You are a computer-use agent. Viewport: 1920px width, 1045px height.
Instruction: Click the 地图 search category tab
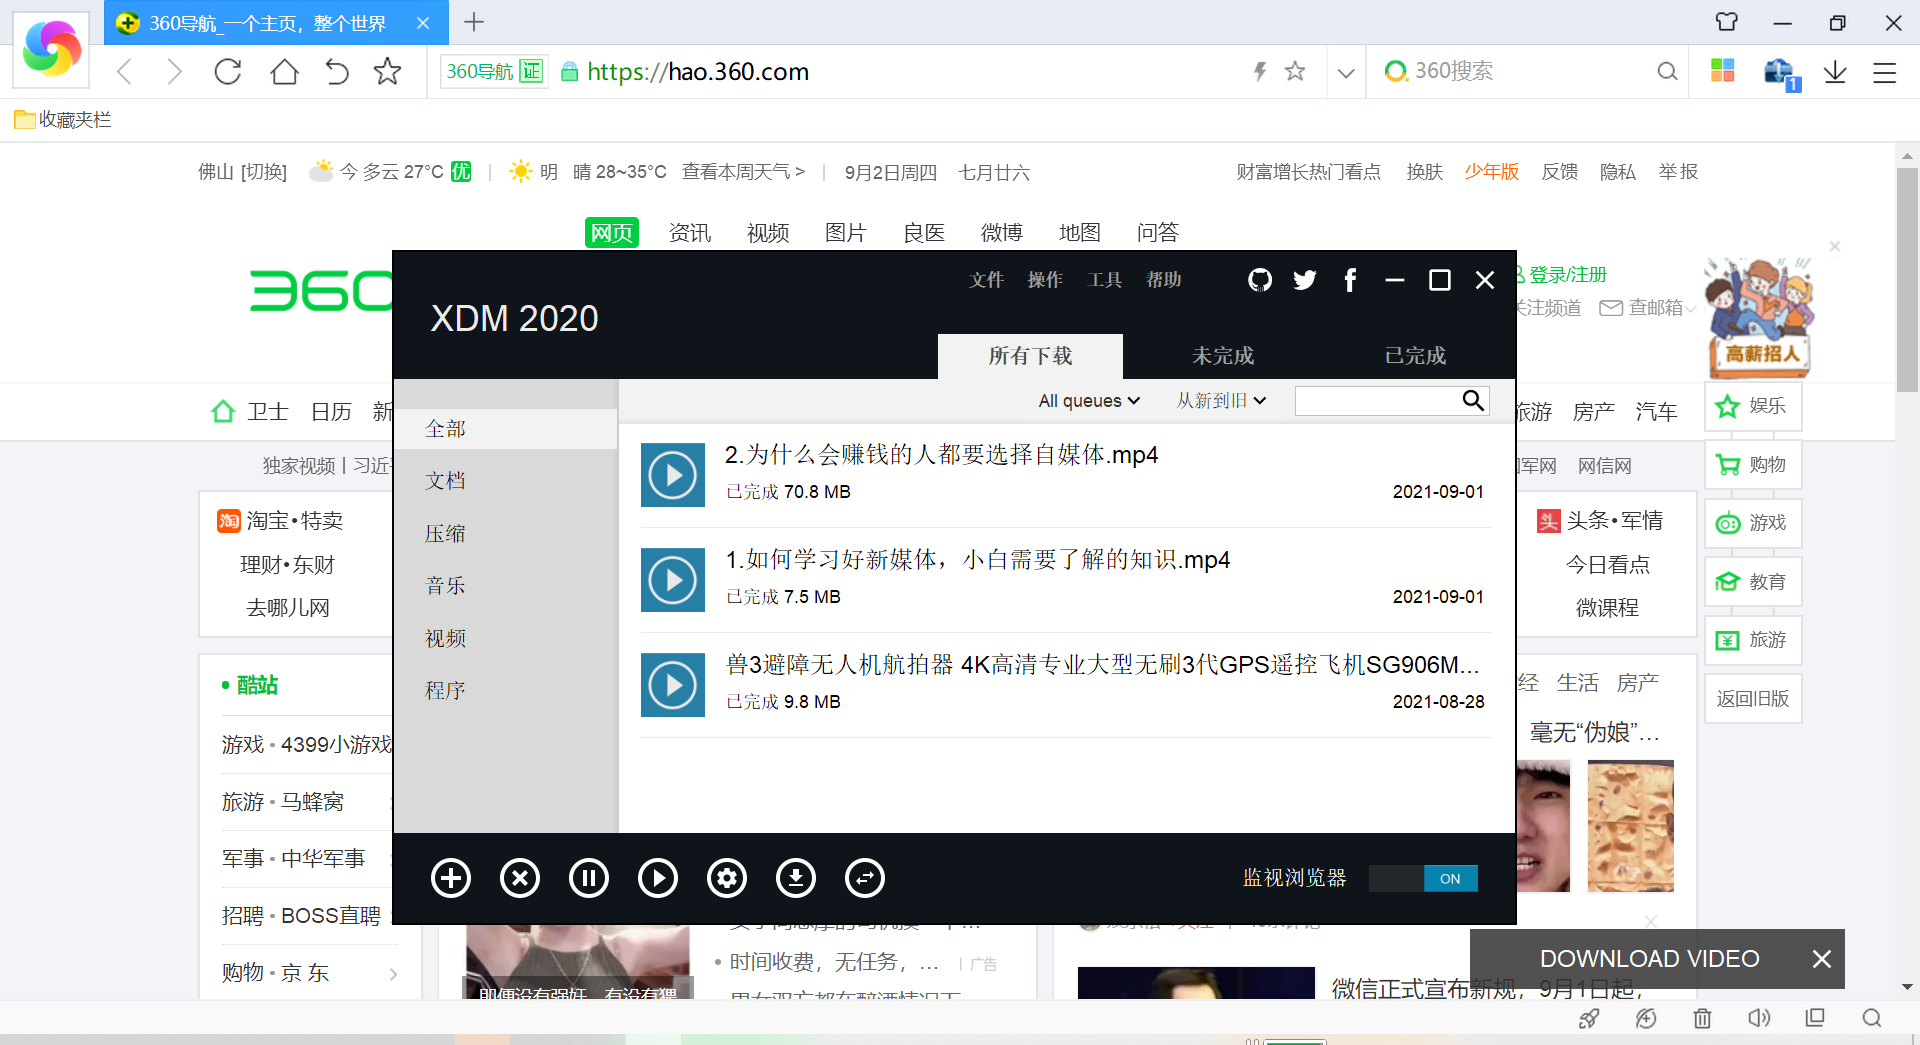point(1080,233)
